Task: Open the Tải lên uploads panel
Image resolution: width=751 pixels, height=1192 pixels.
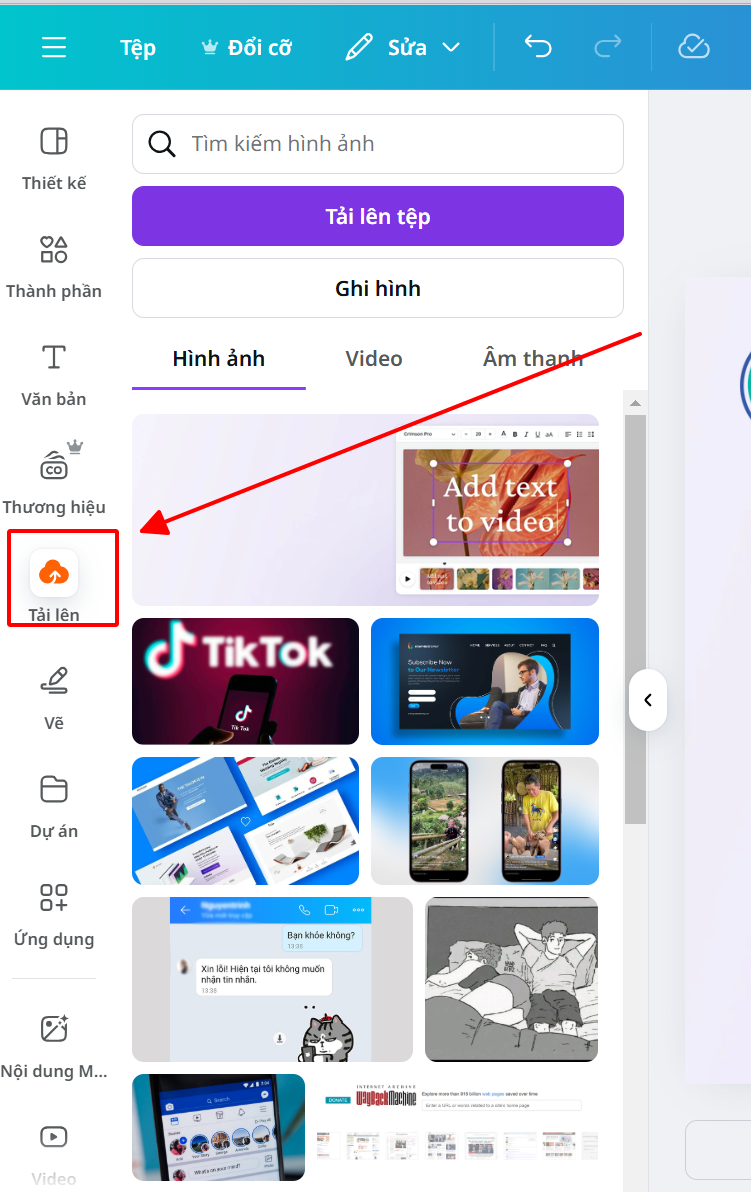Action: [54, 583]
